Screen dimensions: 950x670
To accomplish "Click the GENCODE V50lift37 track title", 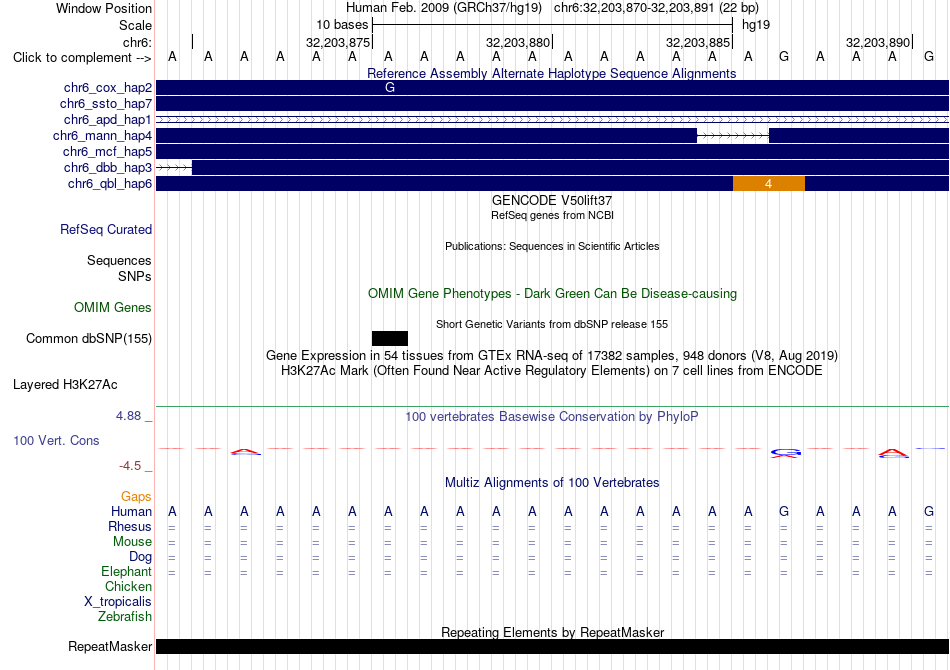I will pos(552,201).
